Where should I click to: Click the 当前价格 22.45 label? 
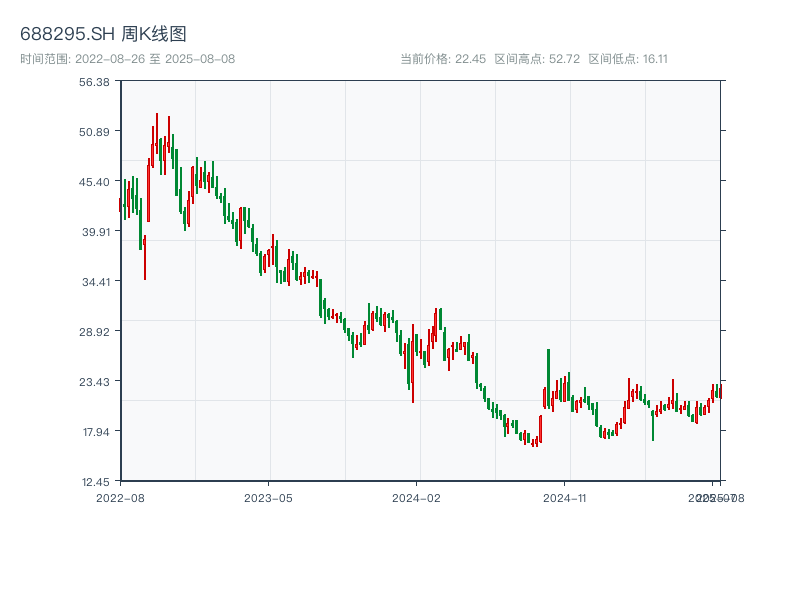[442, 59]
